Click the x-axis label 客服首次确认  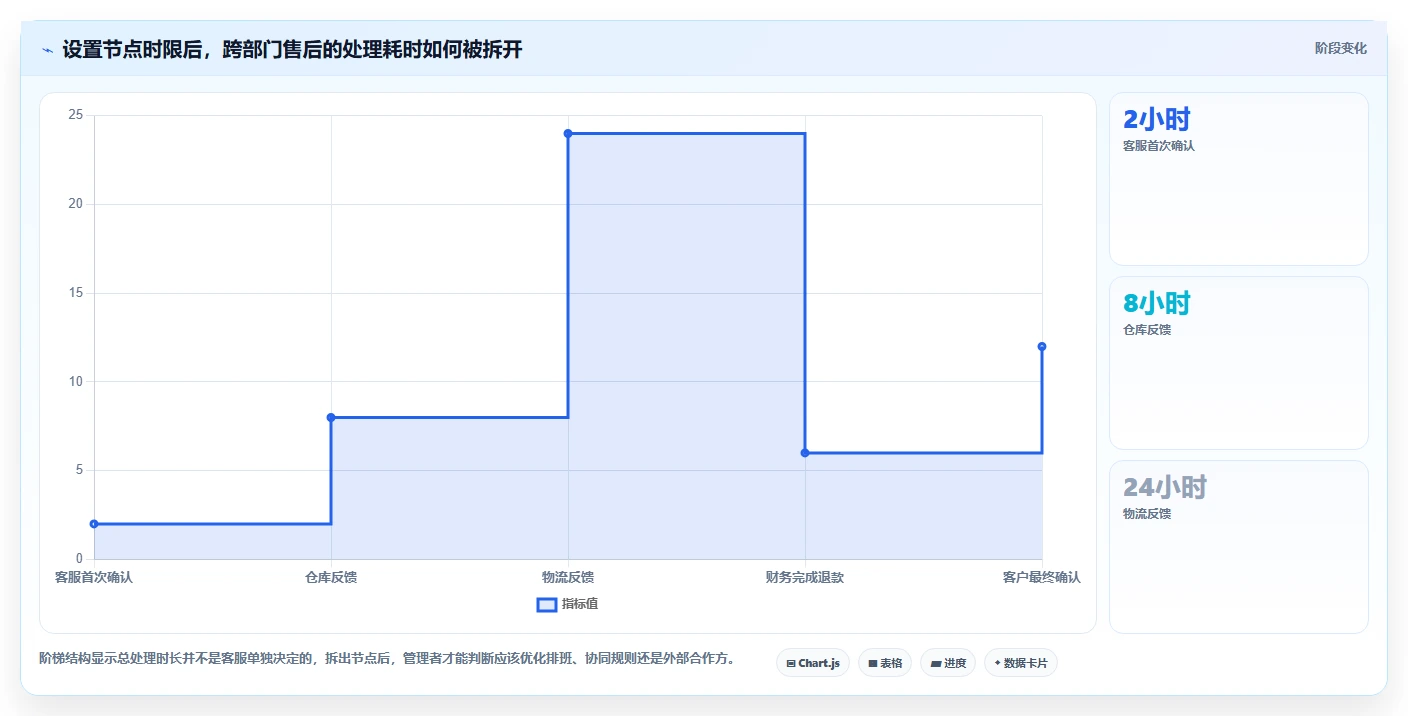click(x=94, y=577)
